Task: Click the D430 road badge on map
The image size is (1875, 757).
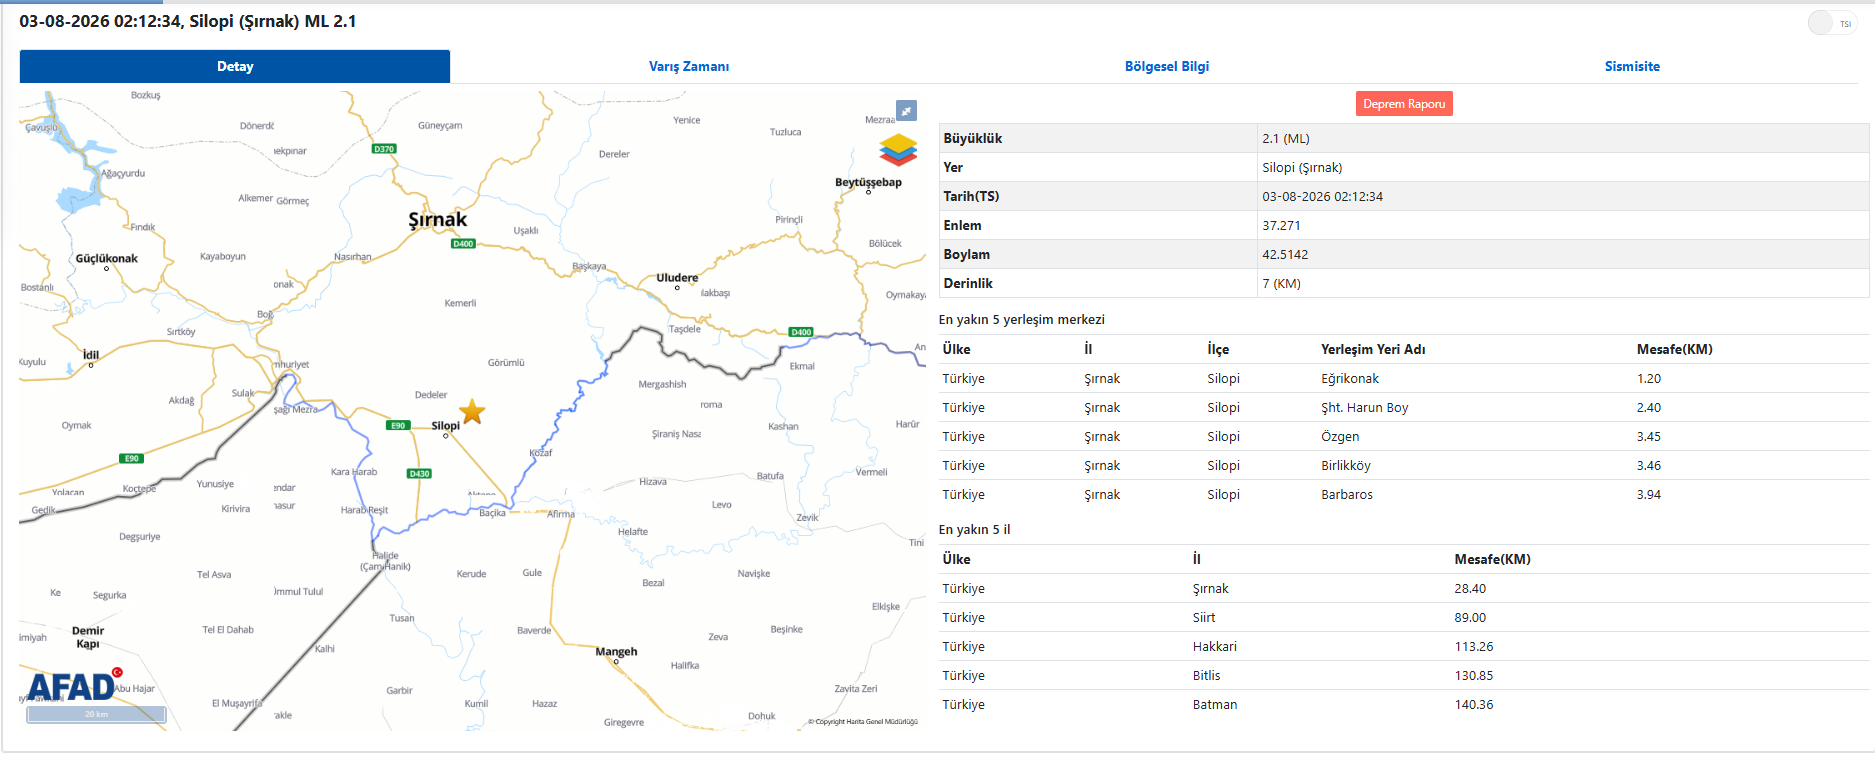Action: click(x=419, y=474)
